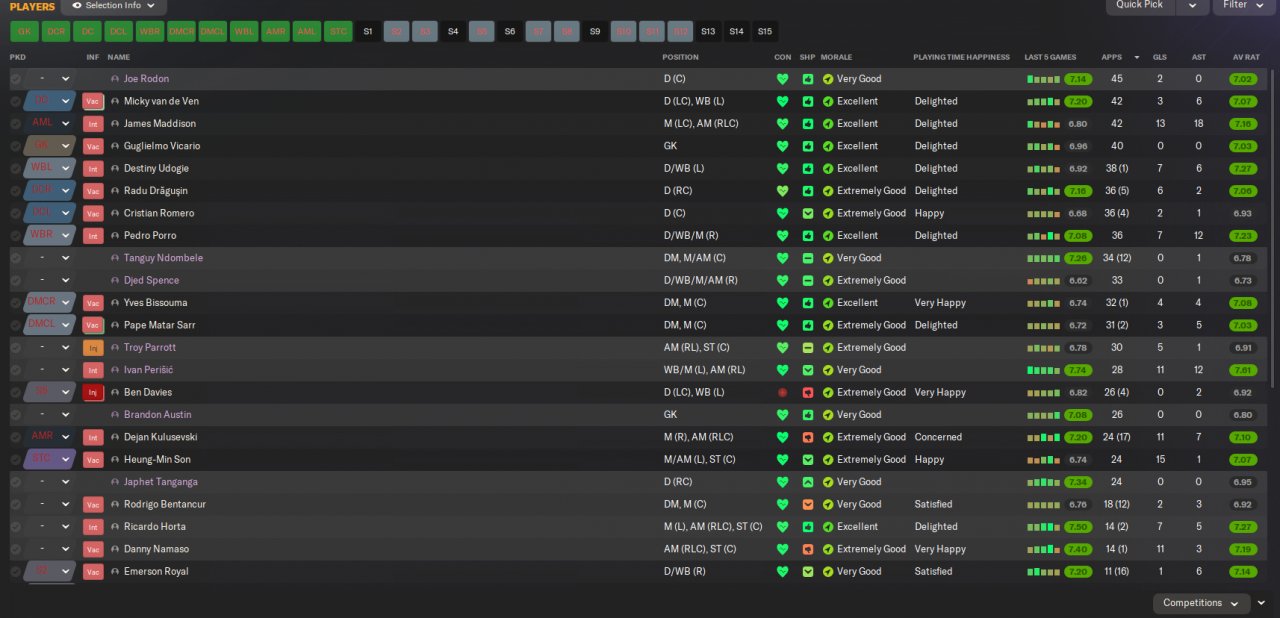The height and width of the screenshot is (618, 1280).
Task: Open the Filter dropdown
Action: (1244, 6)
